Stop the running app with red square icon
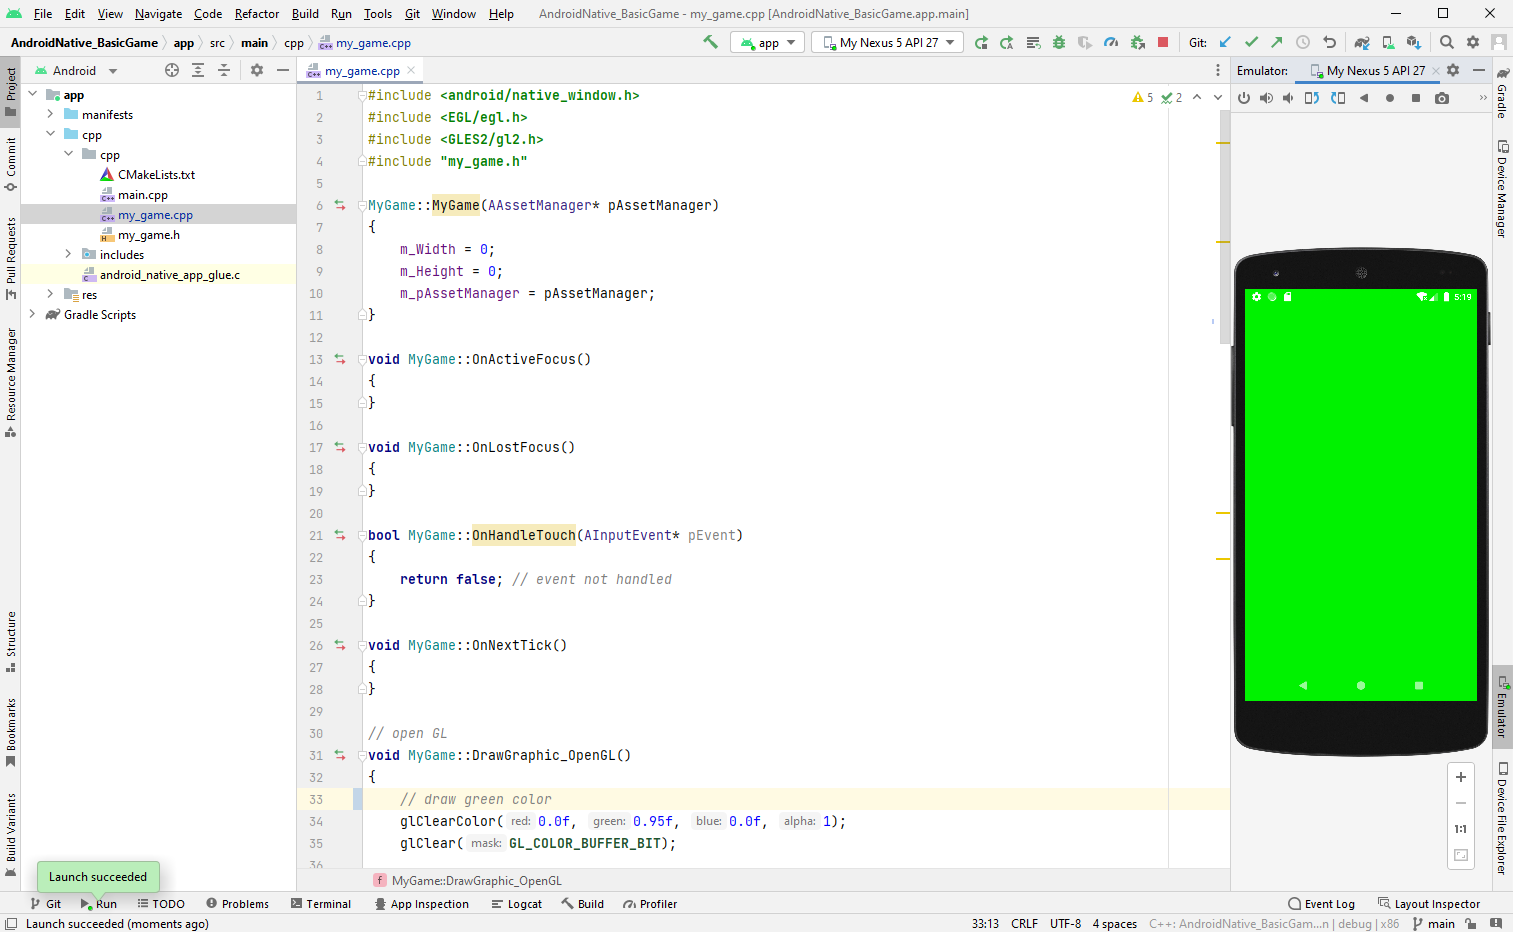Screen dimensions: 1513x932 pos(1162,41)
